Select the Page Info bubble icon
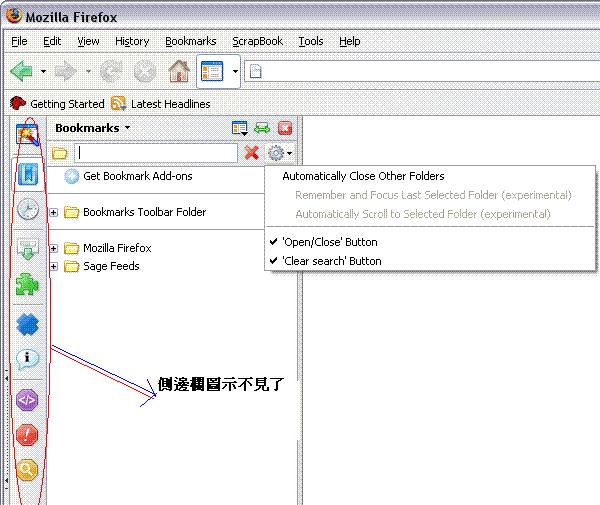 [28, 358]
